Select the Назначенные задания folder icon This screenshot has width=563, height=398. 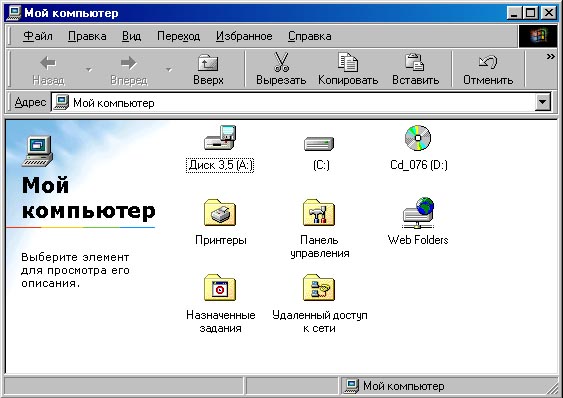point(220,287)
